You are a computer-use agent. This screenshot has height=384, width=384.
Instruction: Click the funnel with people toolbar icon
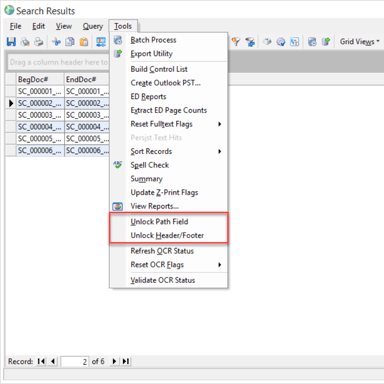pos(250,42)
